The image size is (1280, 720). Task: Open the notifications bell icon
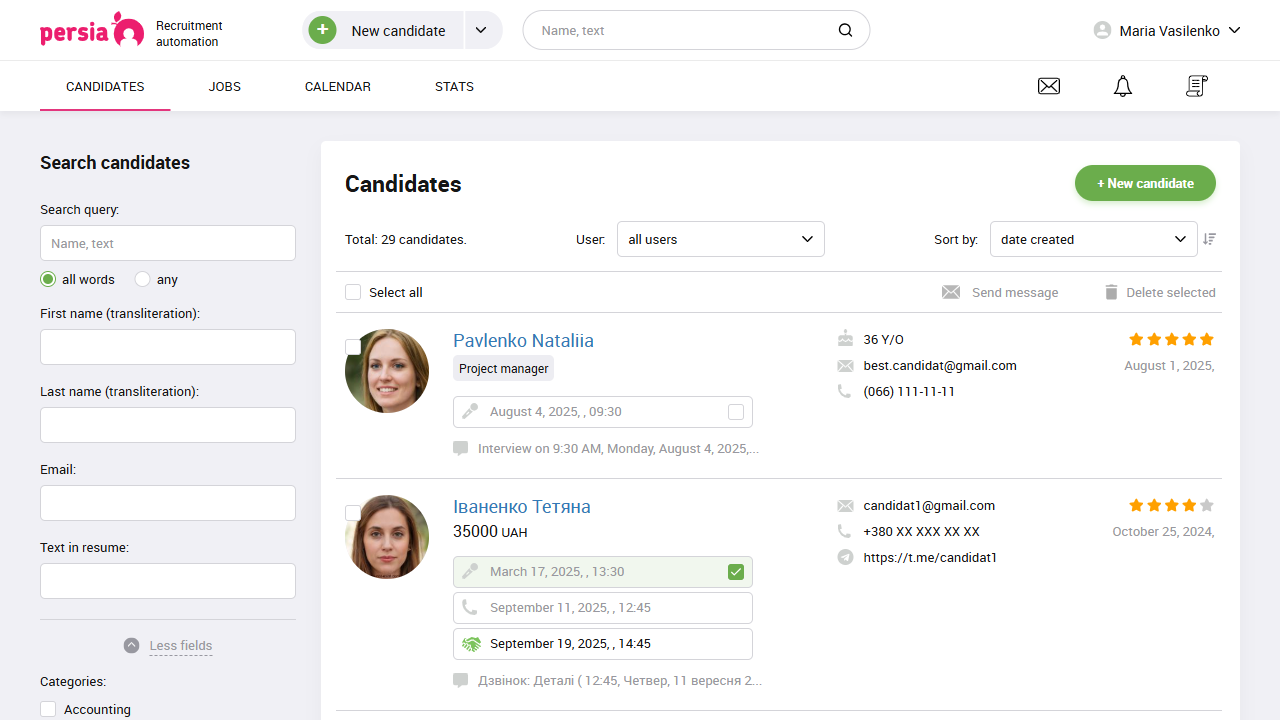tap(1122, 86)
